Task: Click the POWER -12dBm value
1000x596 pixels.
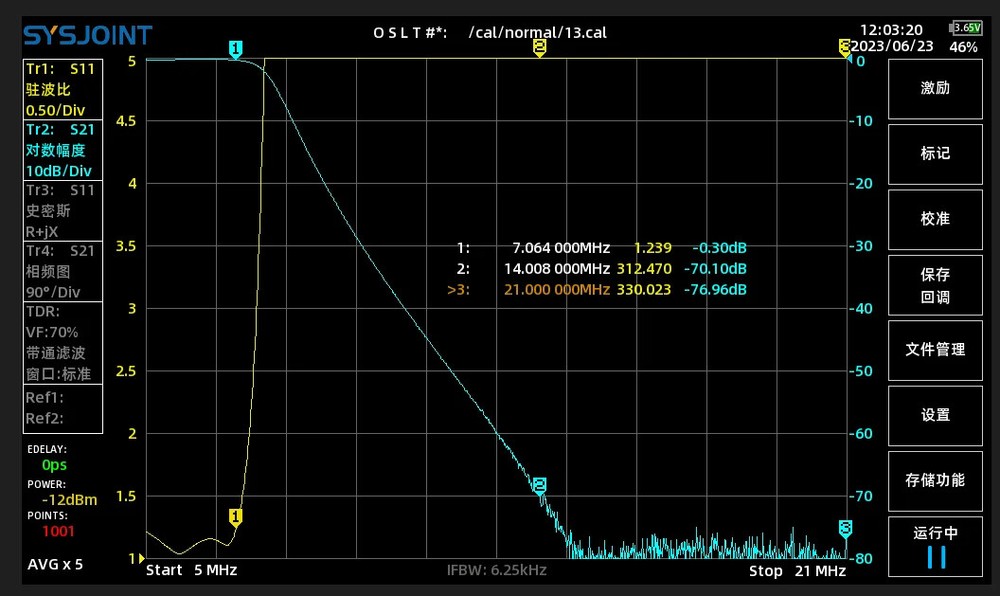Action: point(70,500)
